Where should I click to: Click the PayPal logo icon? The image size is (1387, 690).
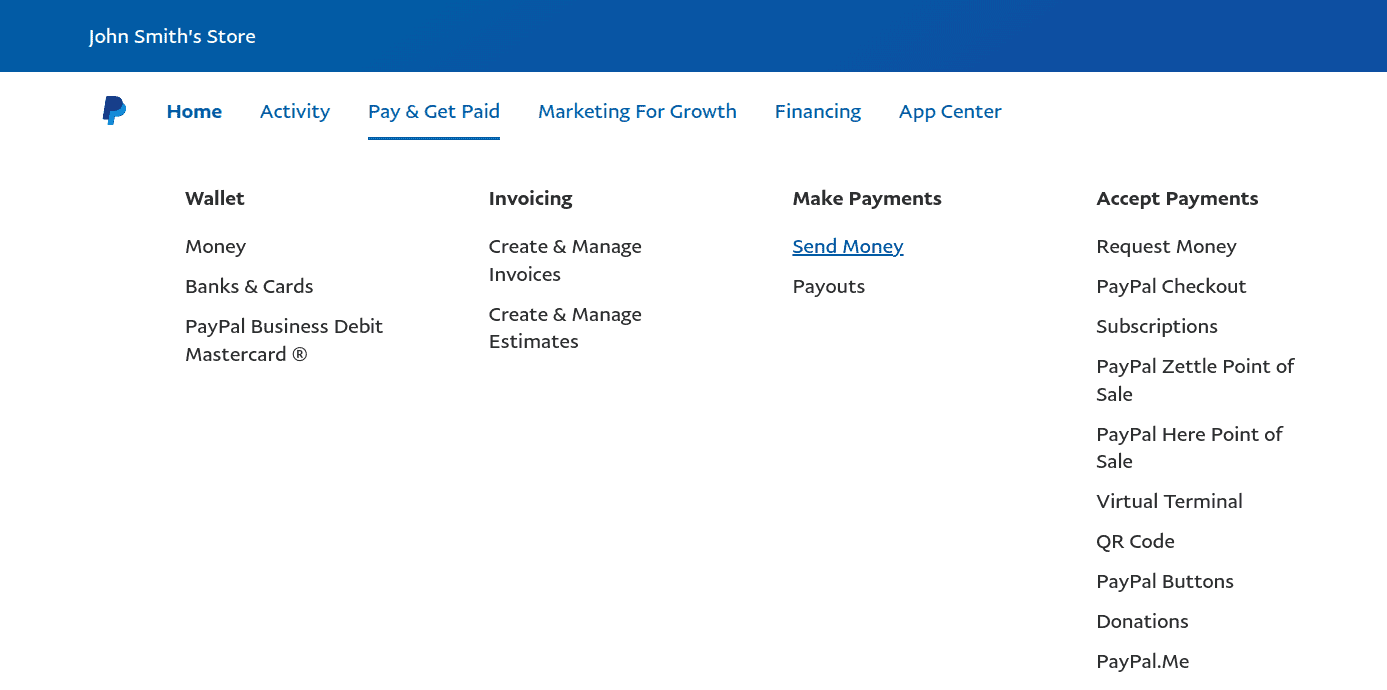(x=114, y=111)
